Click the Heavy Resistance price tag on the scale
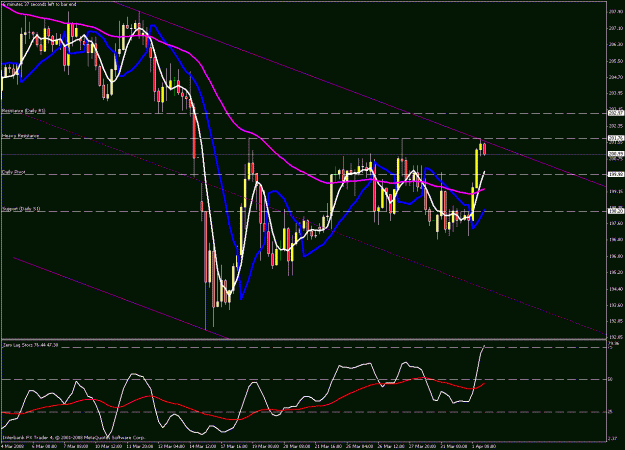625x450 pixels. pos(616,138)
